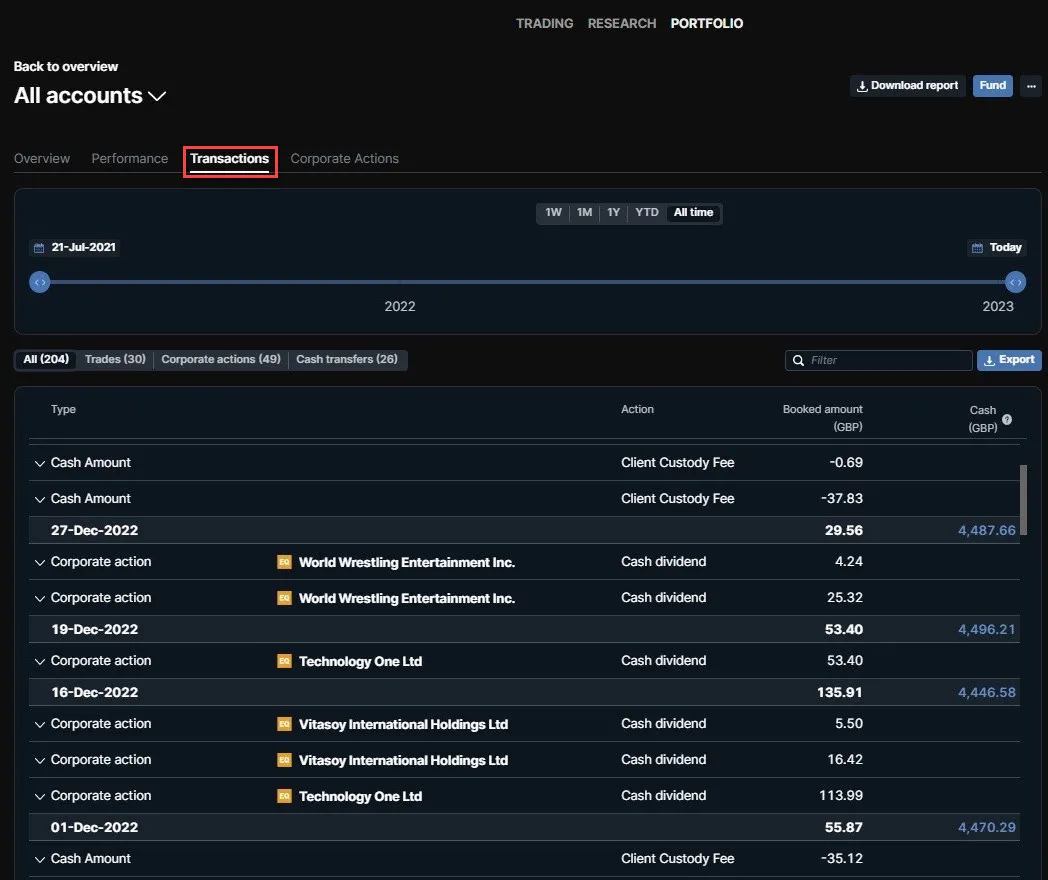
Task: Click the calendar icon beside 21-Jul-2021
Action: pyautogui.click(x=39, y=248)
